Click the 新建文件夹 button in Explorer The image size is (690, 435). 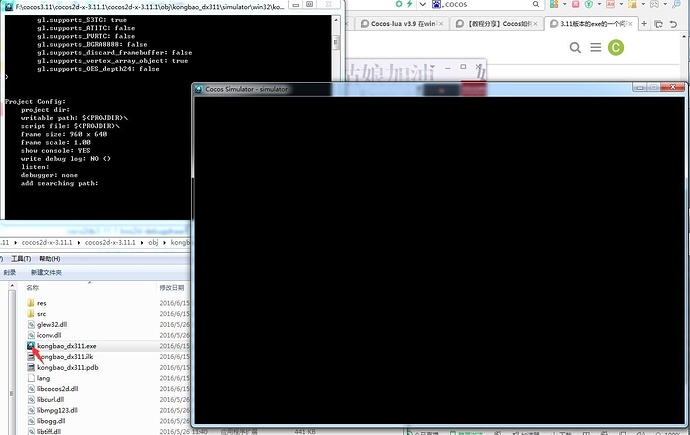point(46,273)
